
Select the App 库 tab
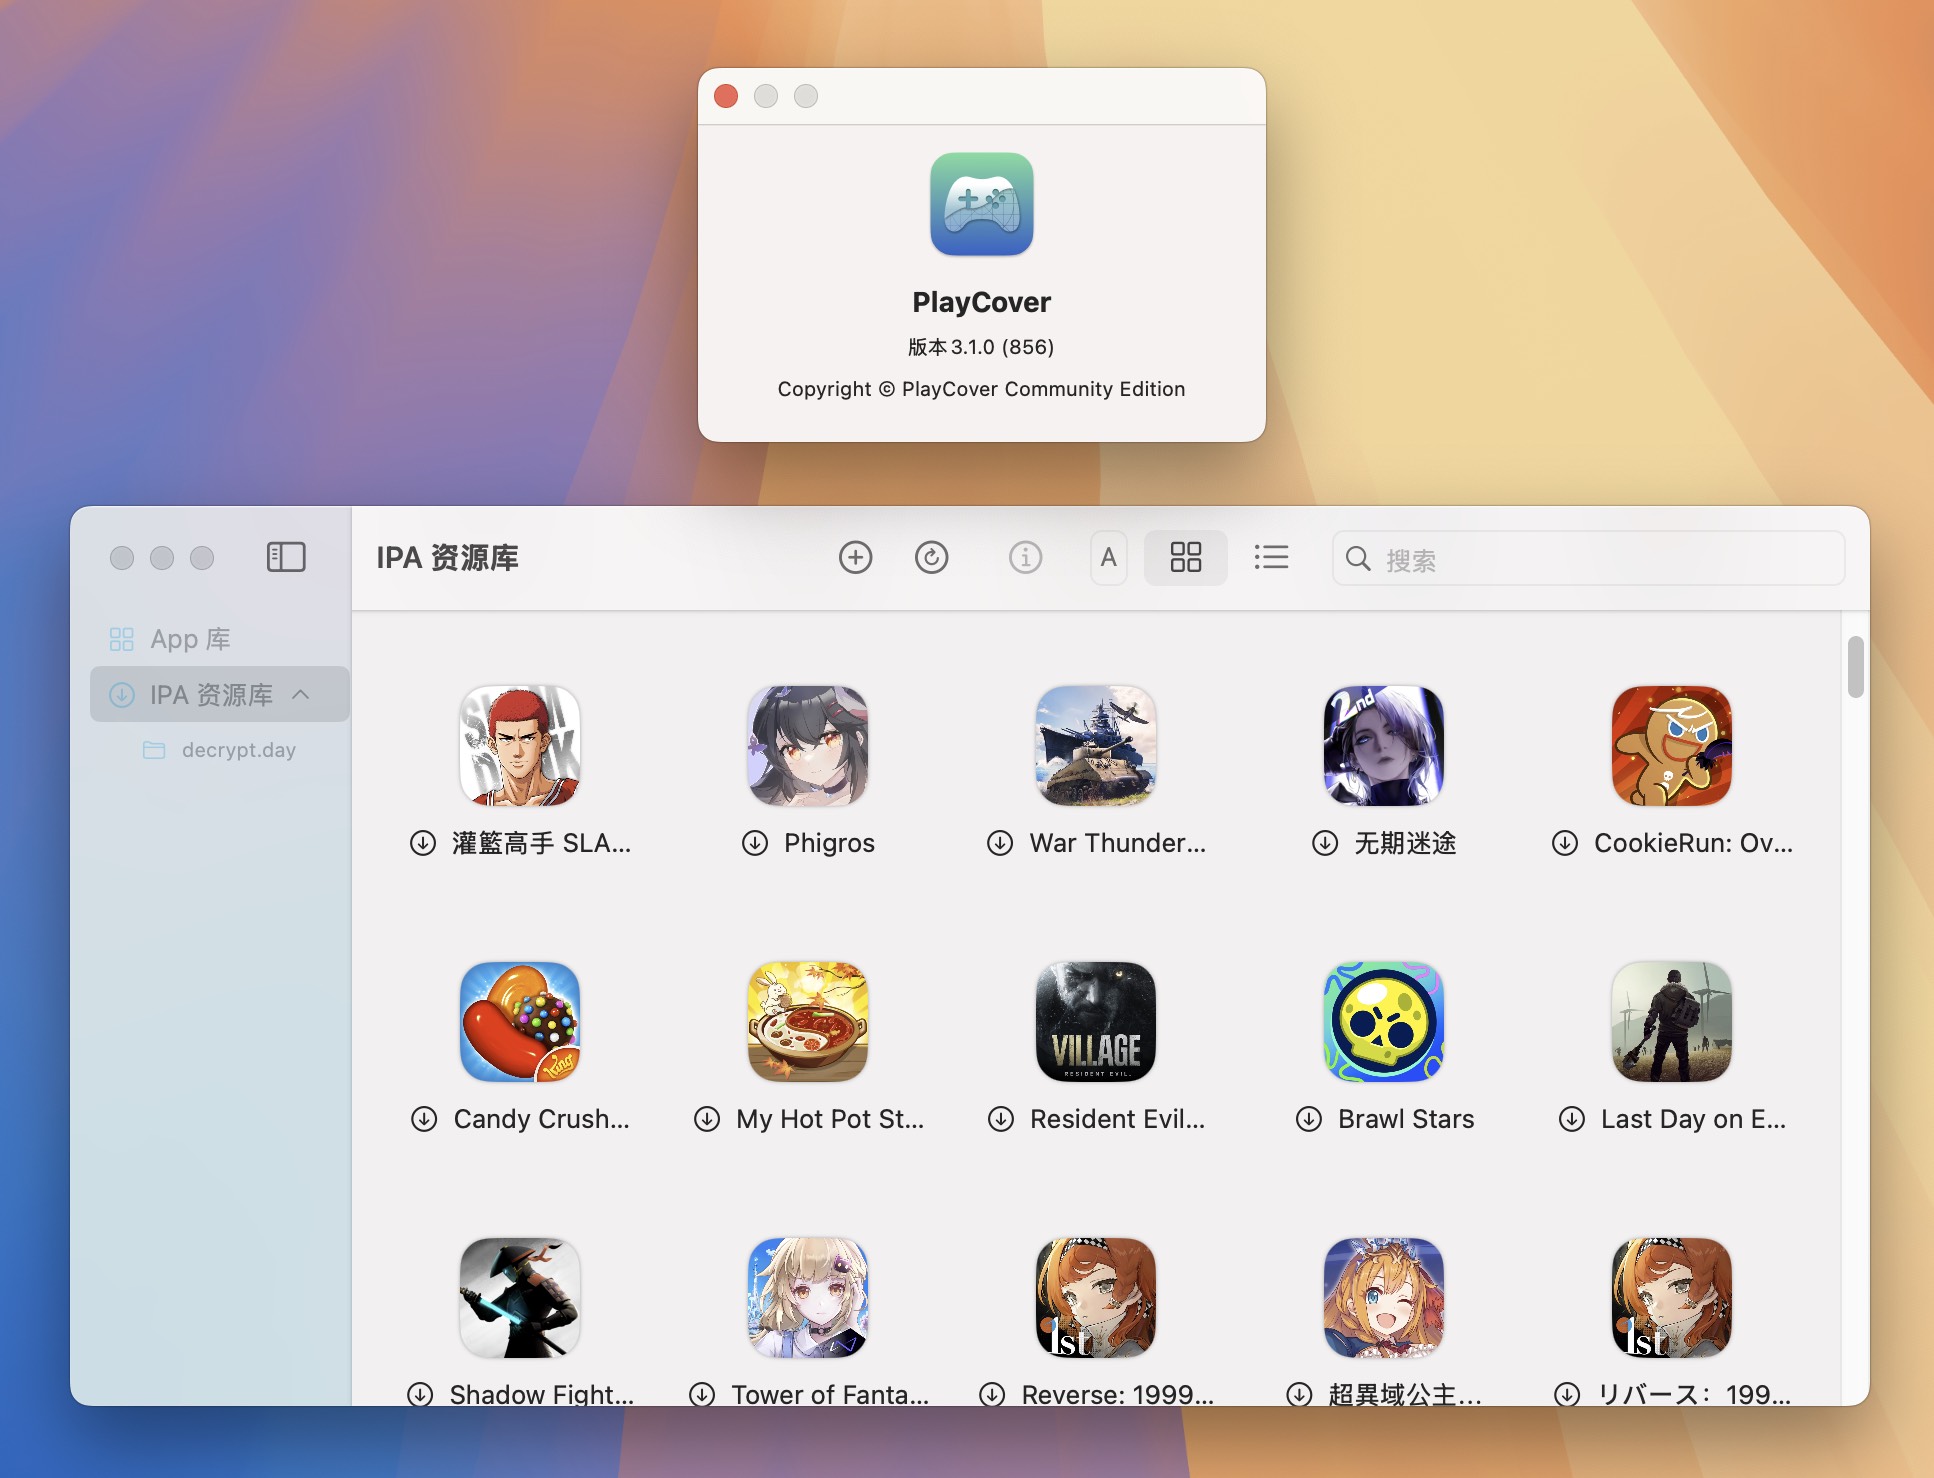(x=188, y=638)
